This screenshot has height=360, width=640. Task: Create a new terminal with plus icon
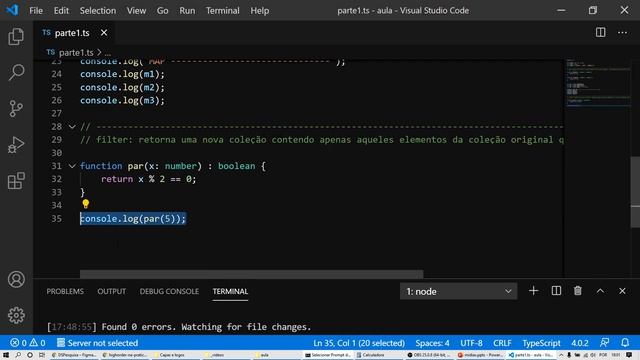[x=533, y=291]
